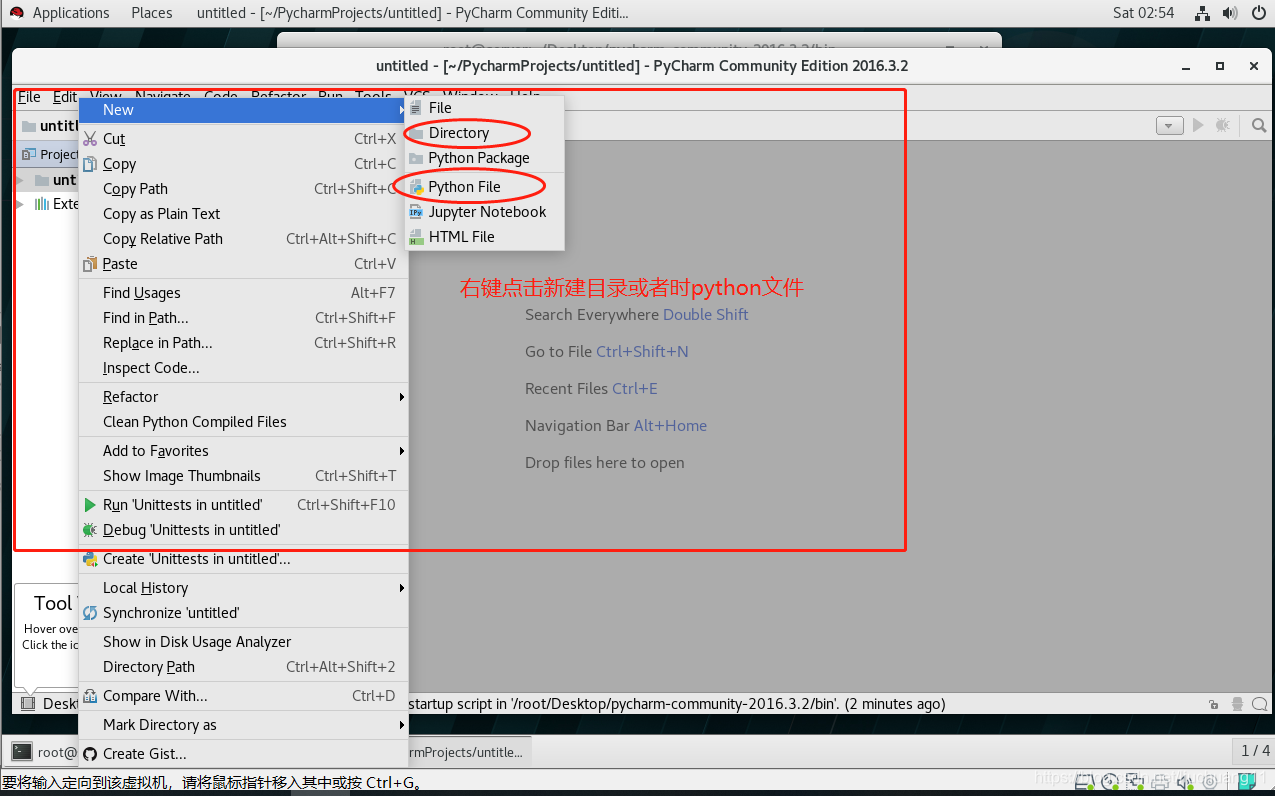Choose Show Image Thumbnails

(x=244, y=476)
